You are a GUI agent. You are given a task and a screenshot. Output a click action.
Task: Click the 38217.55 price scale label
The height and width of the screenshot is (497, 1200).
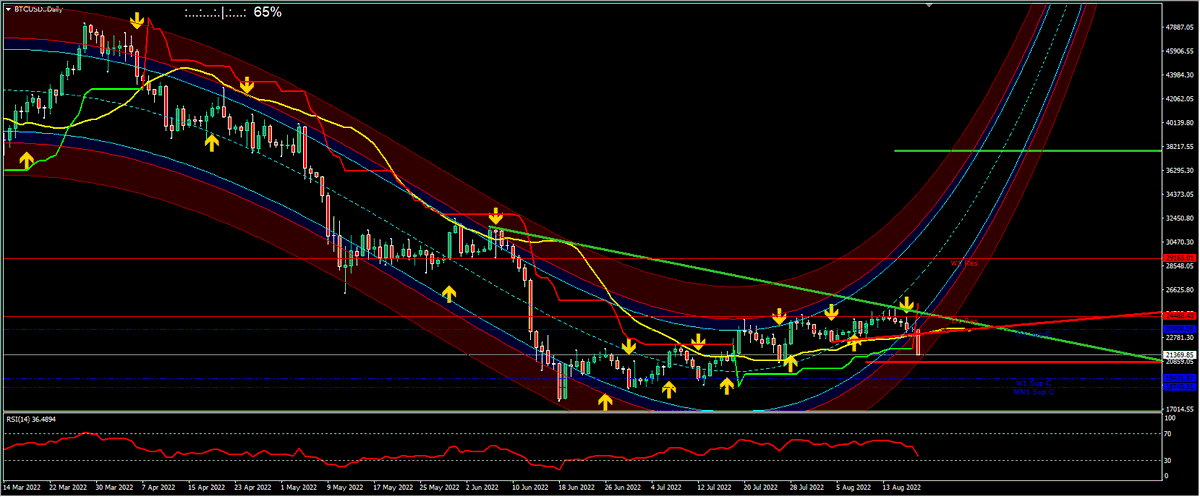(1180, 147)
